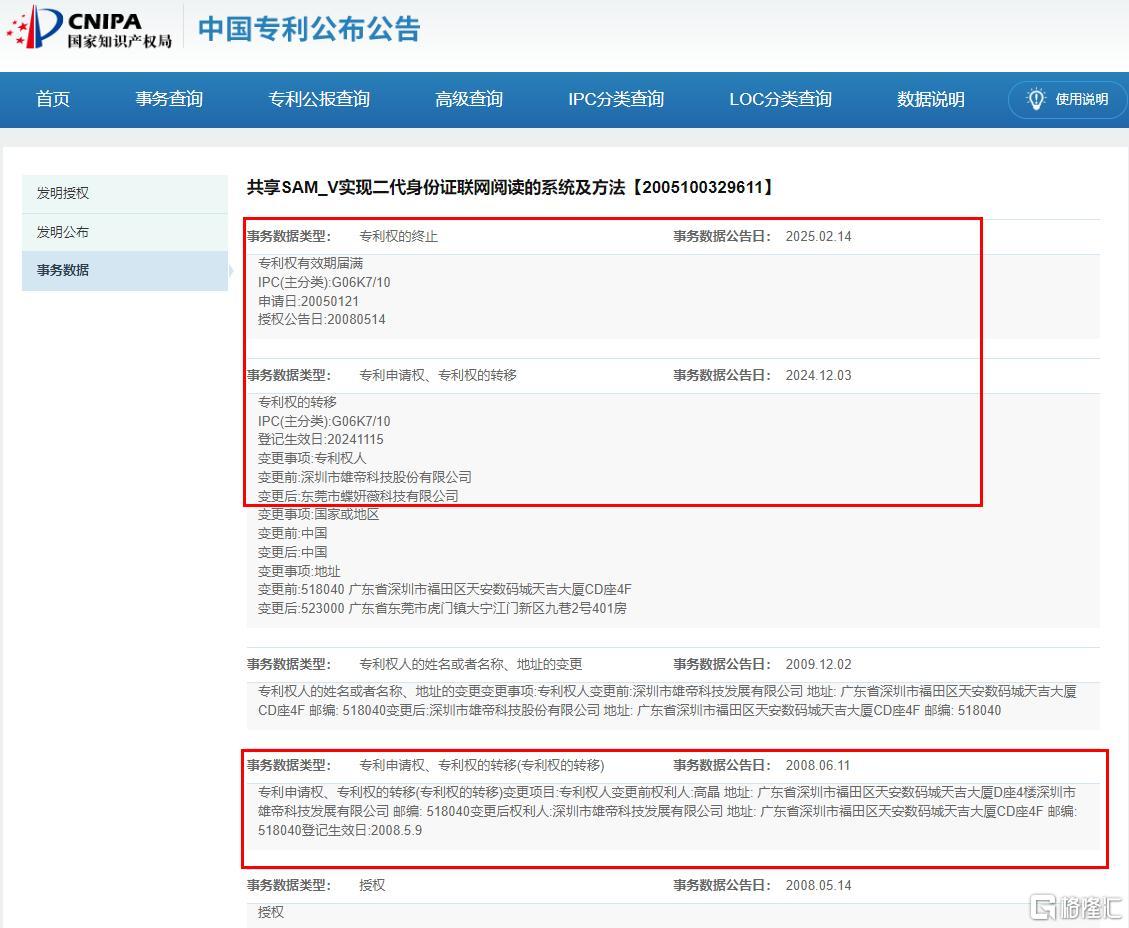Click the announcement date 2024.12.03
Screen dimensions: 1129x928
click(x=818, y=376)
